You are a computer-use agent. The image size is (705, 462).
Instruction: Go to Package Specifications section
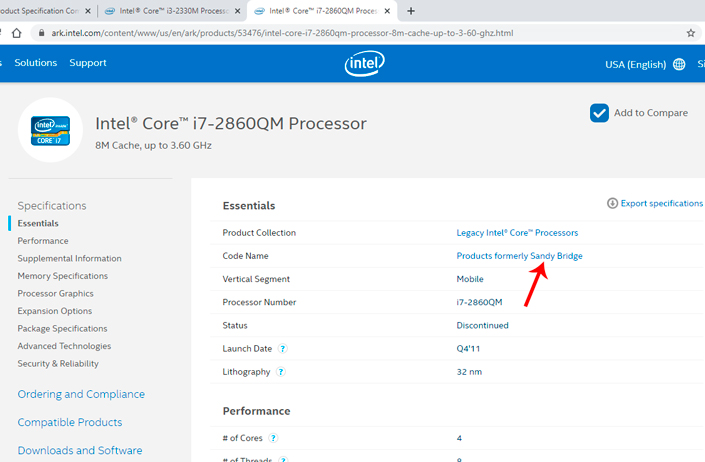tap(62, 329)
